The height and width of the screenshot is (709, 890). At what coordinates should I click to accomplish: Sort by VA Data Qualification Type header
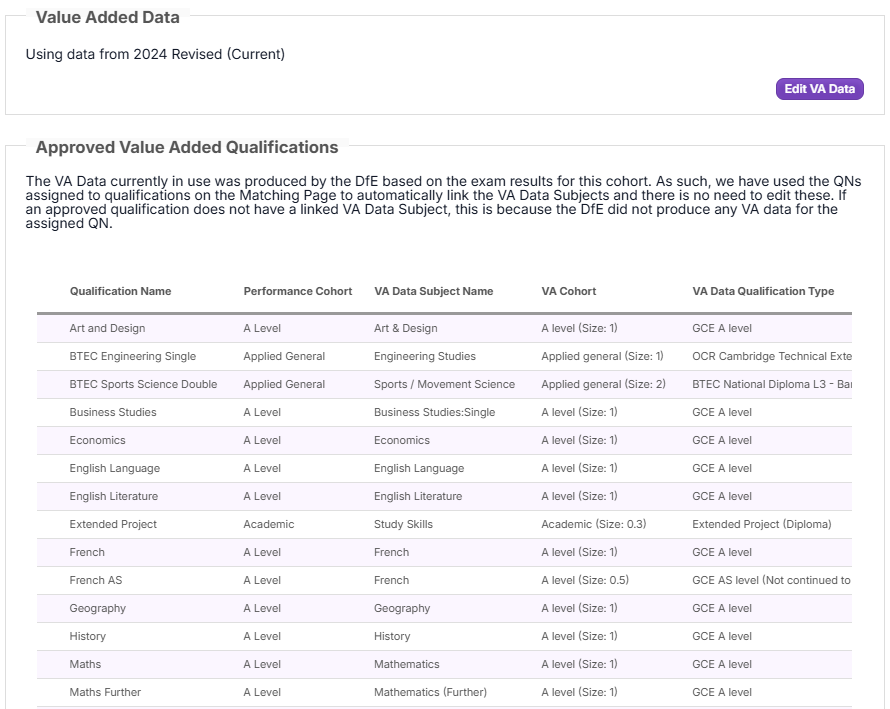pos(763,291)
